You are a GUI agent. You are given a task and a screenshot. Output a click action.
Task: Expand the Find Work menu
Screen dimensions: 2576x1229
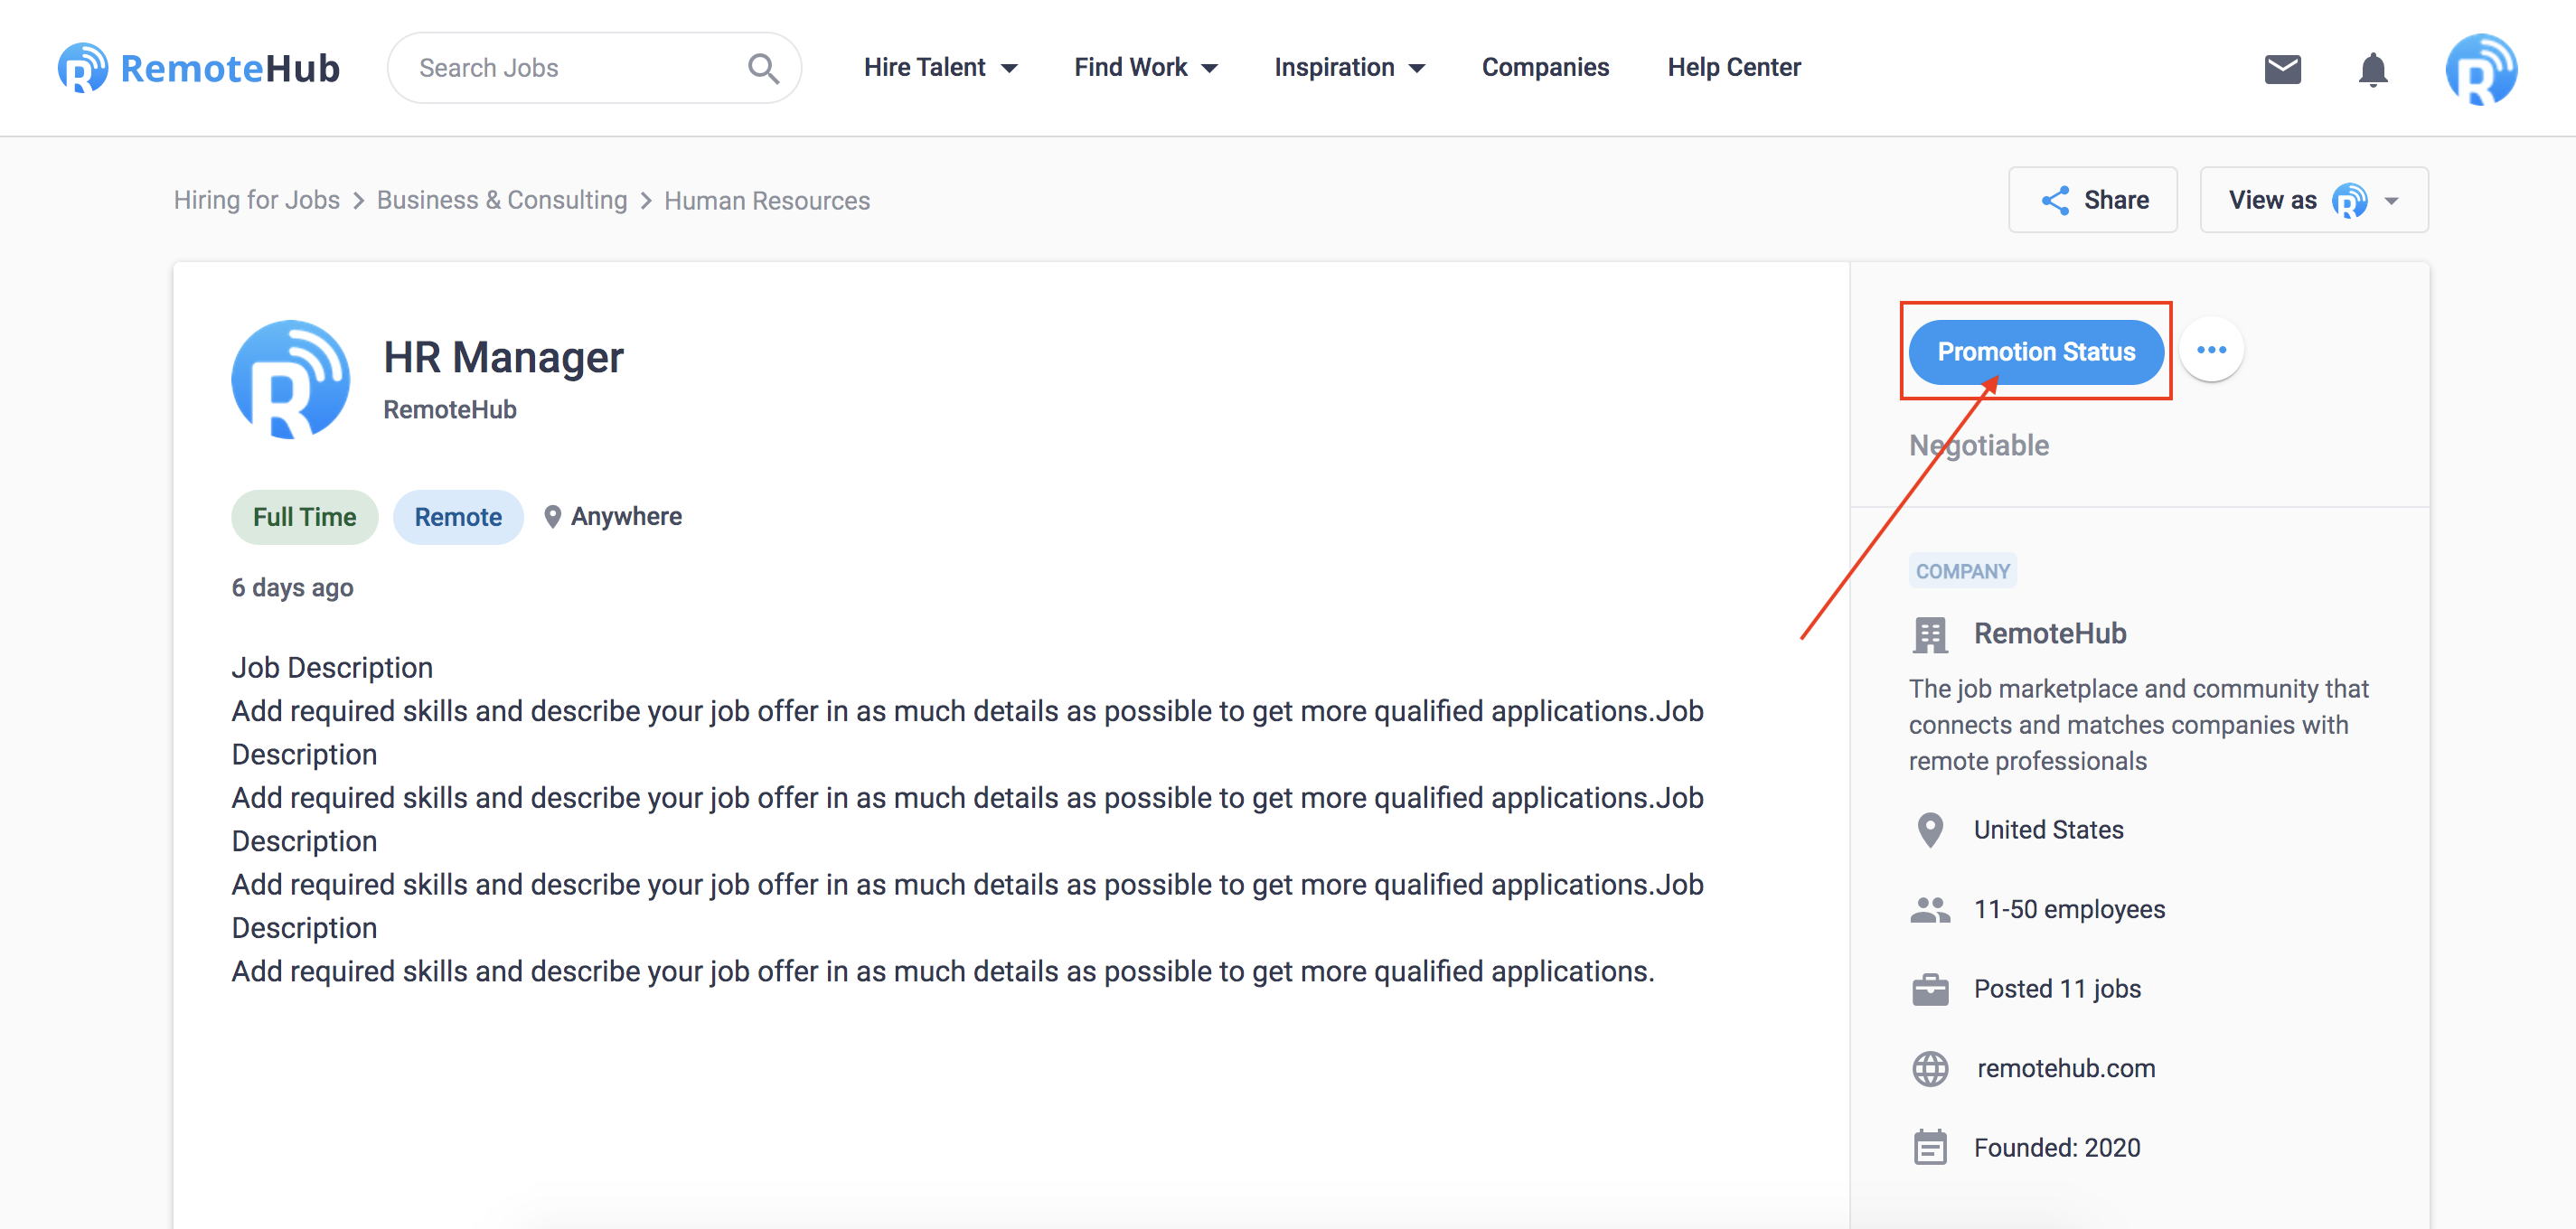click(x=1146, y=68)
